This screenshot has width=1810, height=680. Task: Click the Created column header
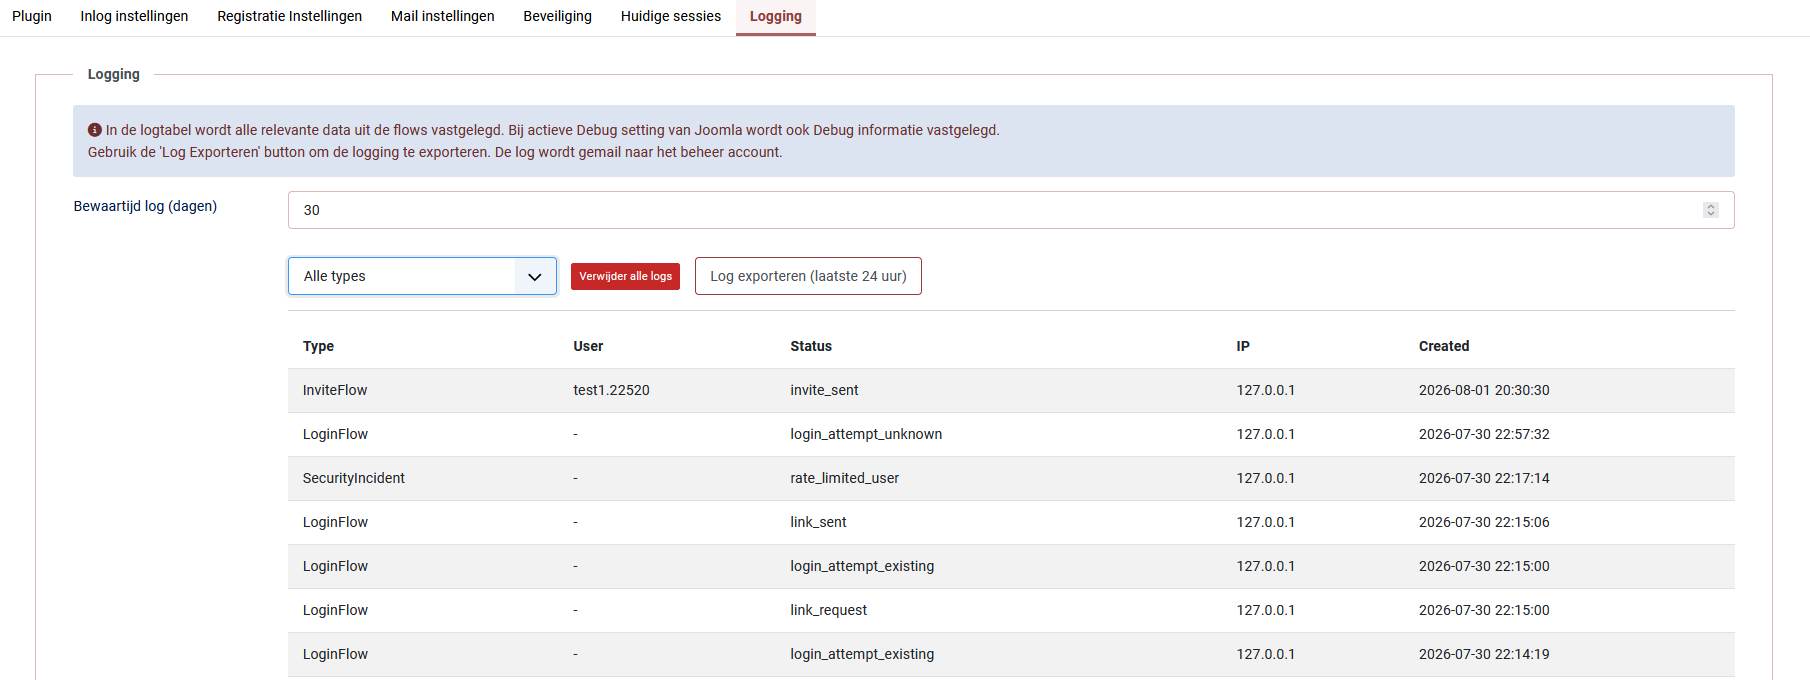(1444, 346)
